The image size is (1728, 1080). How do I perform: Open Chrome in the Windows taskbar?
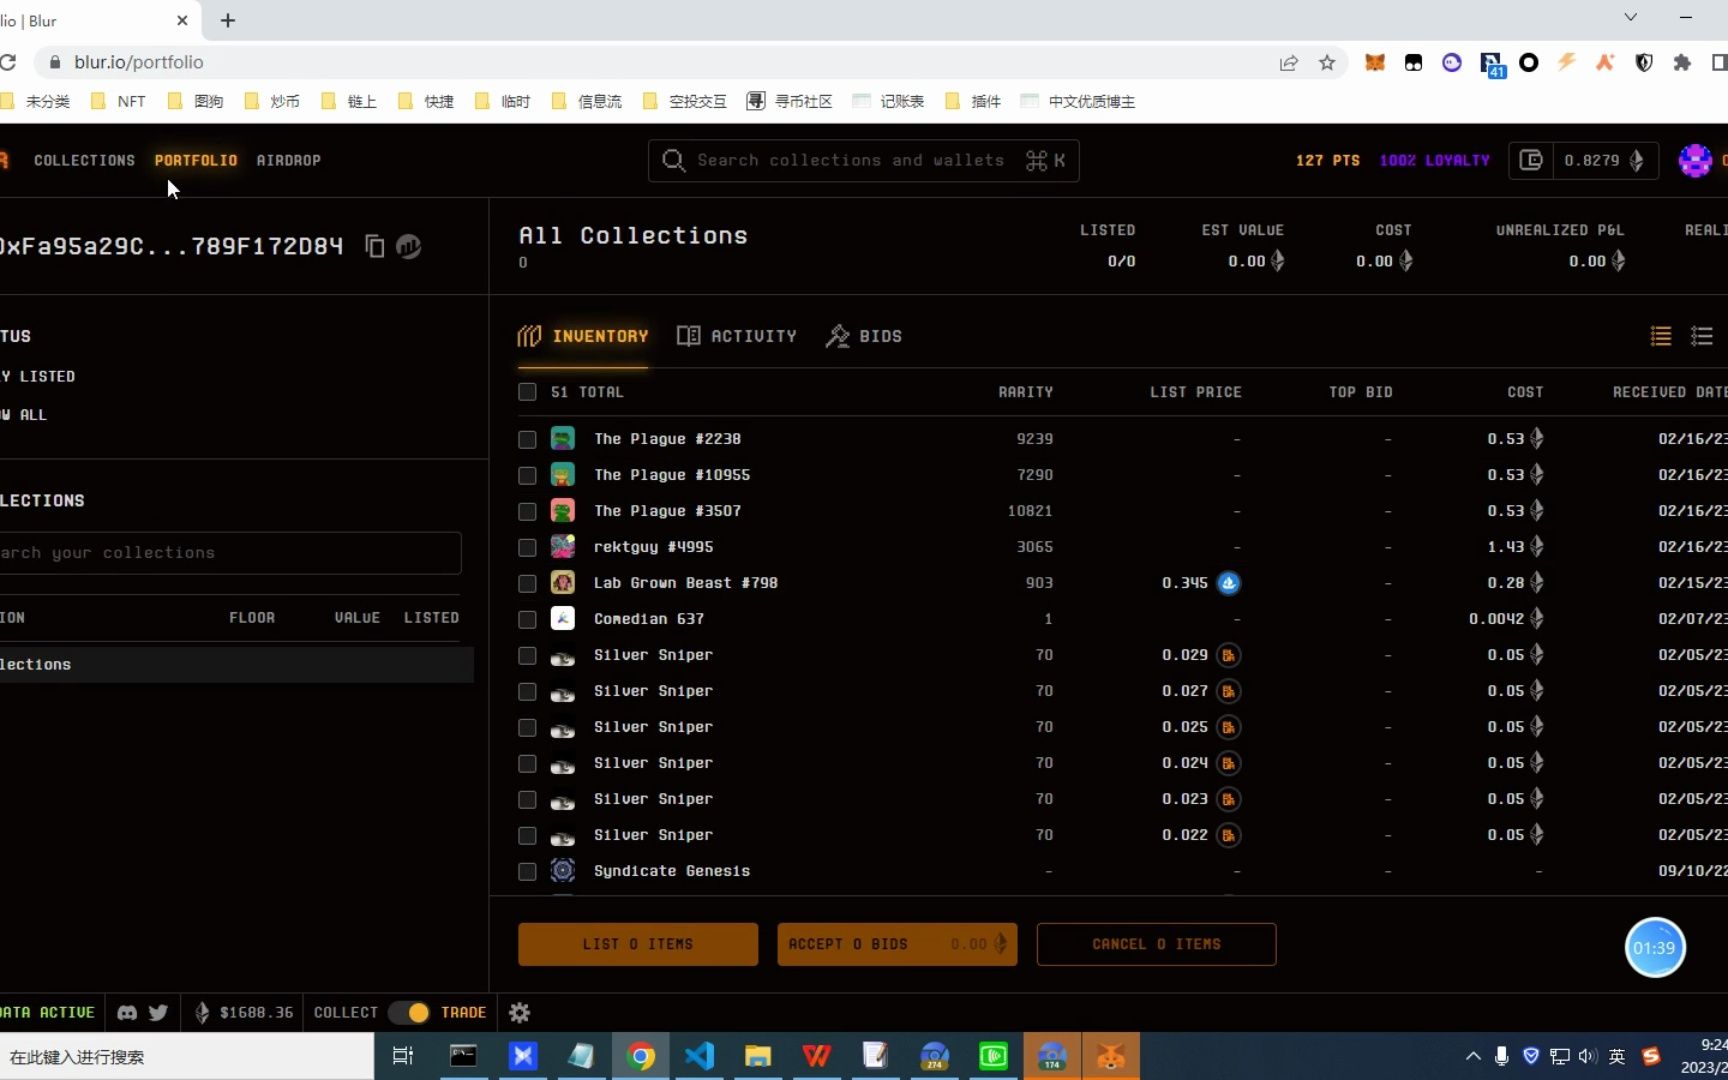641,1056
